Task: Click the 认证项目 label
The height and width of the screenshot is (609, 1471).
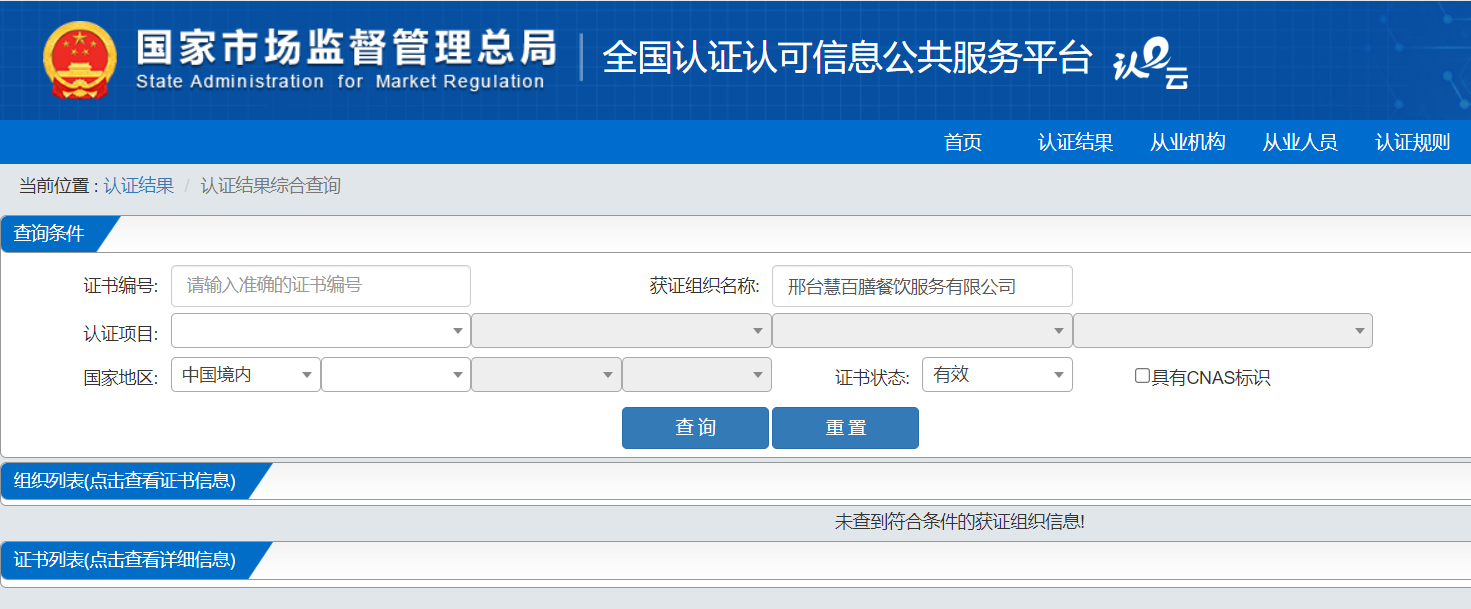Action: [x=120, y=334]
